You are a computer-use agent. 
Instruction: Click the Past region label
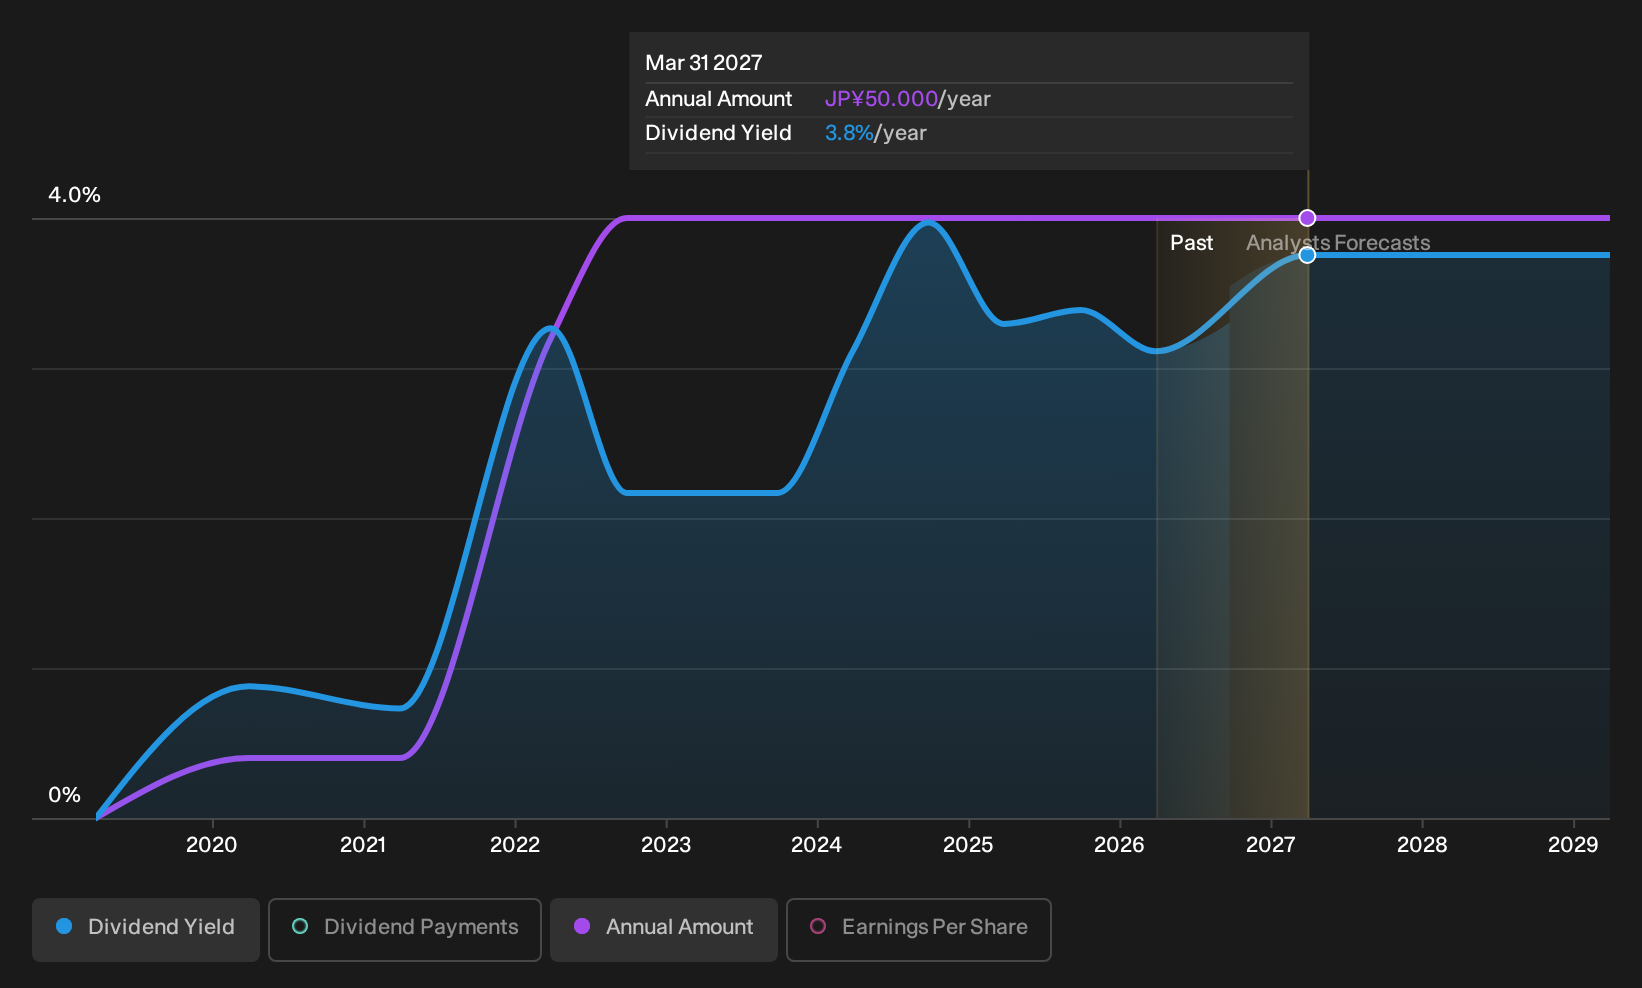[x=1191, y=243]
